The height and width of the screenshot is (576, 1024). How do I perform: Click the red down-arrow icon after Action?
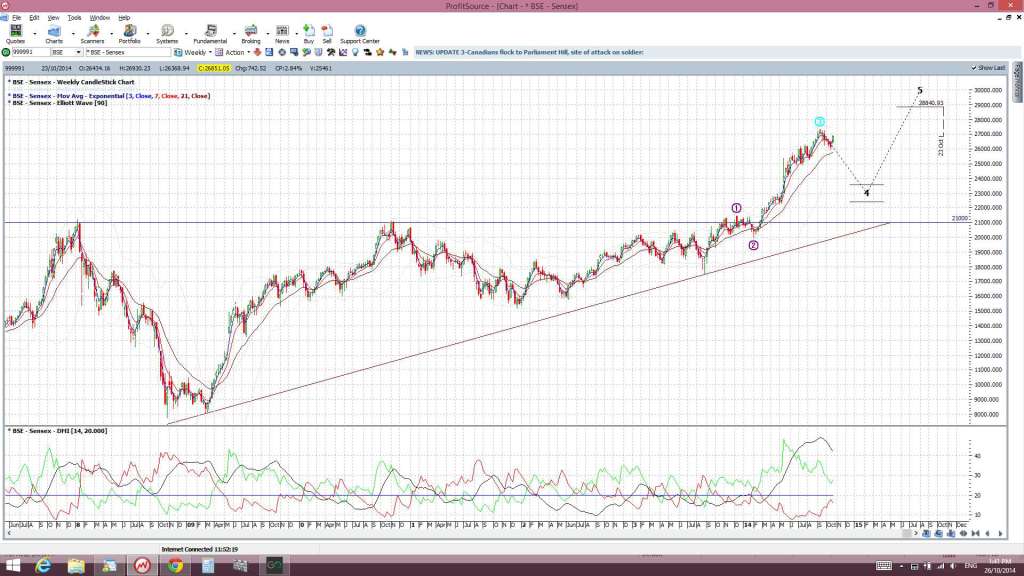tap(257, 52)
